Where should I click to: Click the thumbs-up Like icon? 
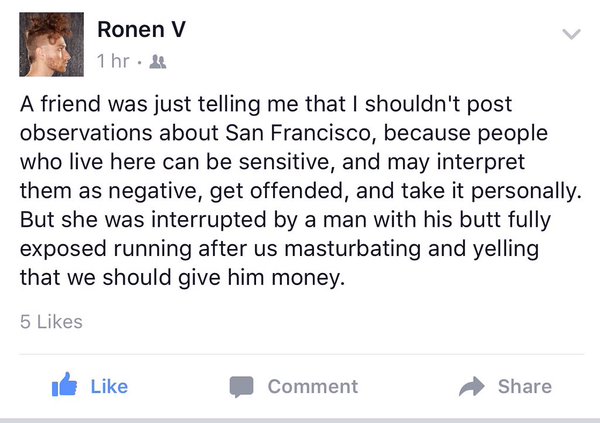(x=65, y=386)
